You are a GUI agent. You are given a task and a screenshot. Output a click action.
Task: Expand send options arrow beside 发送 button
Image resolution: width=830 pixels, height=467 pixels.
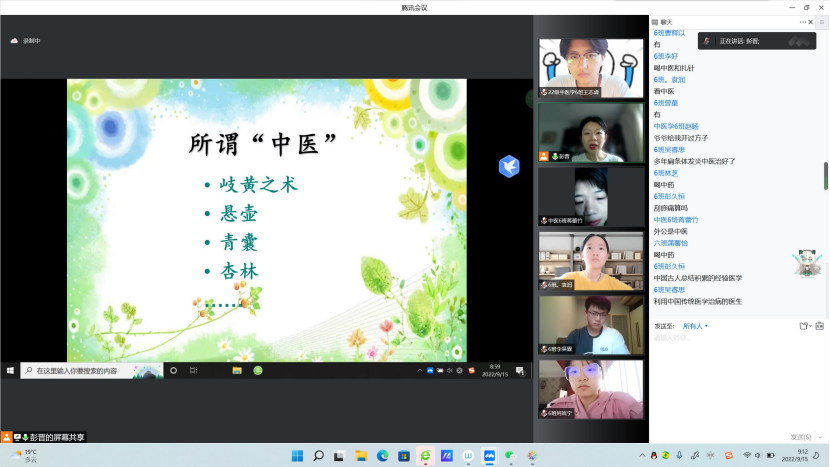821,437
